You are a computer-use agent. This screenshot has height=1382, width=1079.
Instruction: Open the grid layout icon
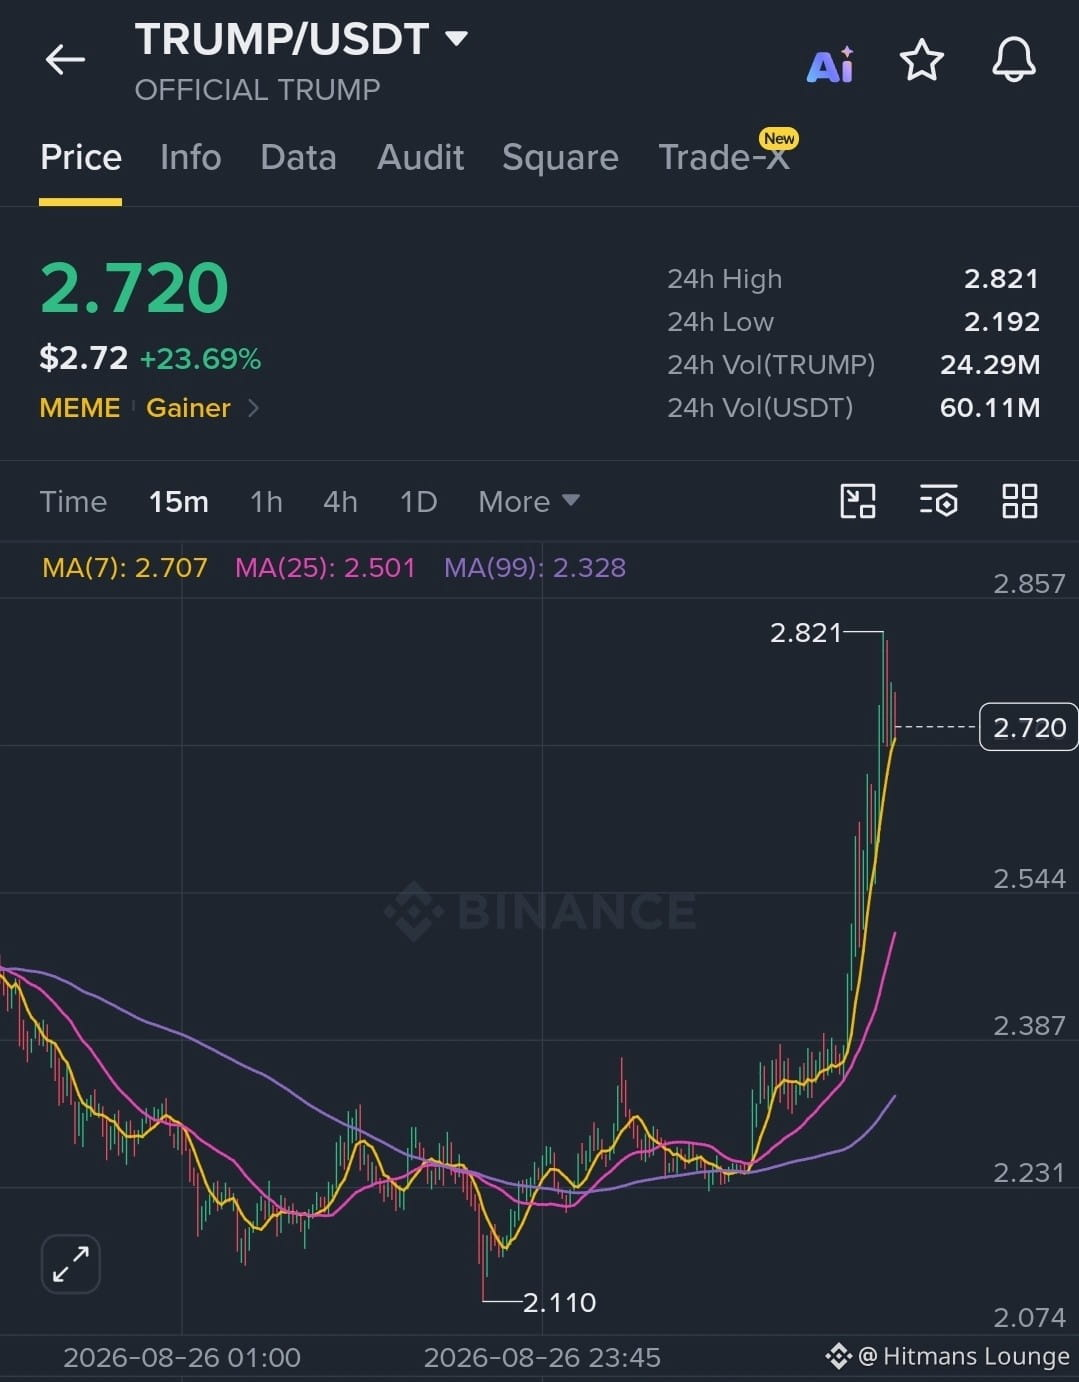point(1020,501)
